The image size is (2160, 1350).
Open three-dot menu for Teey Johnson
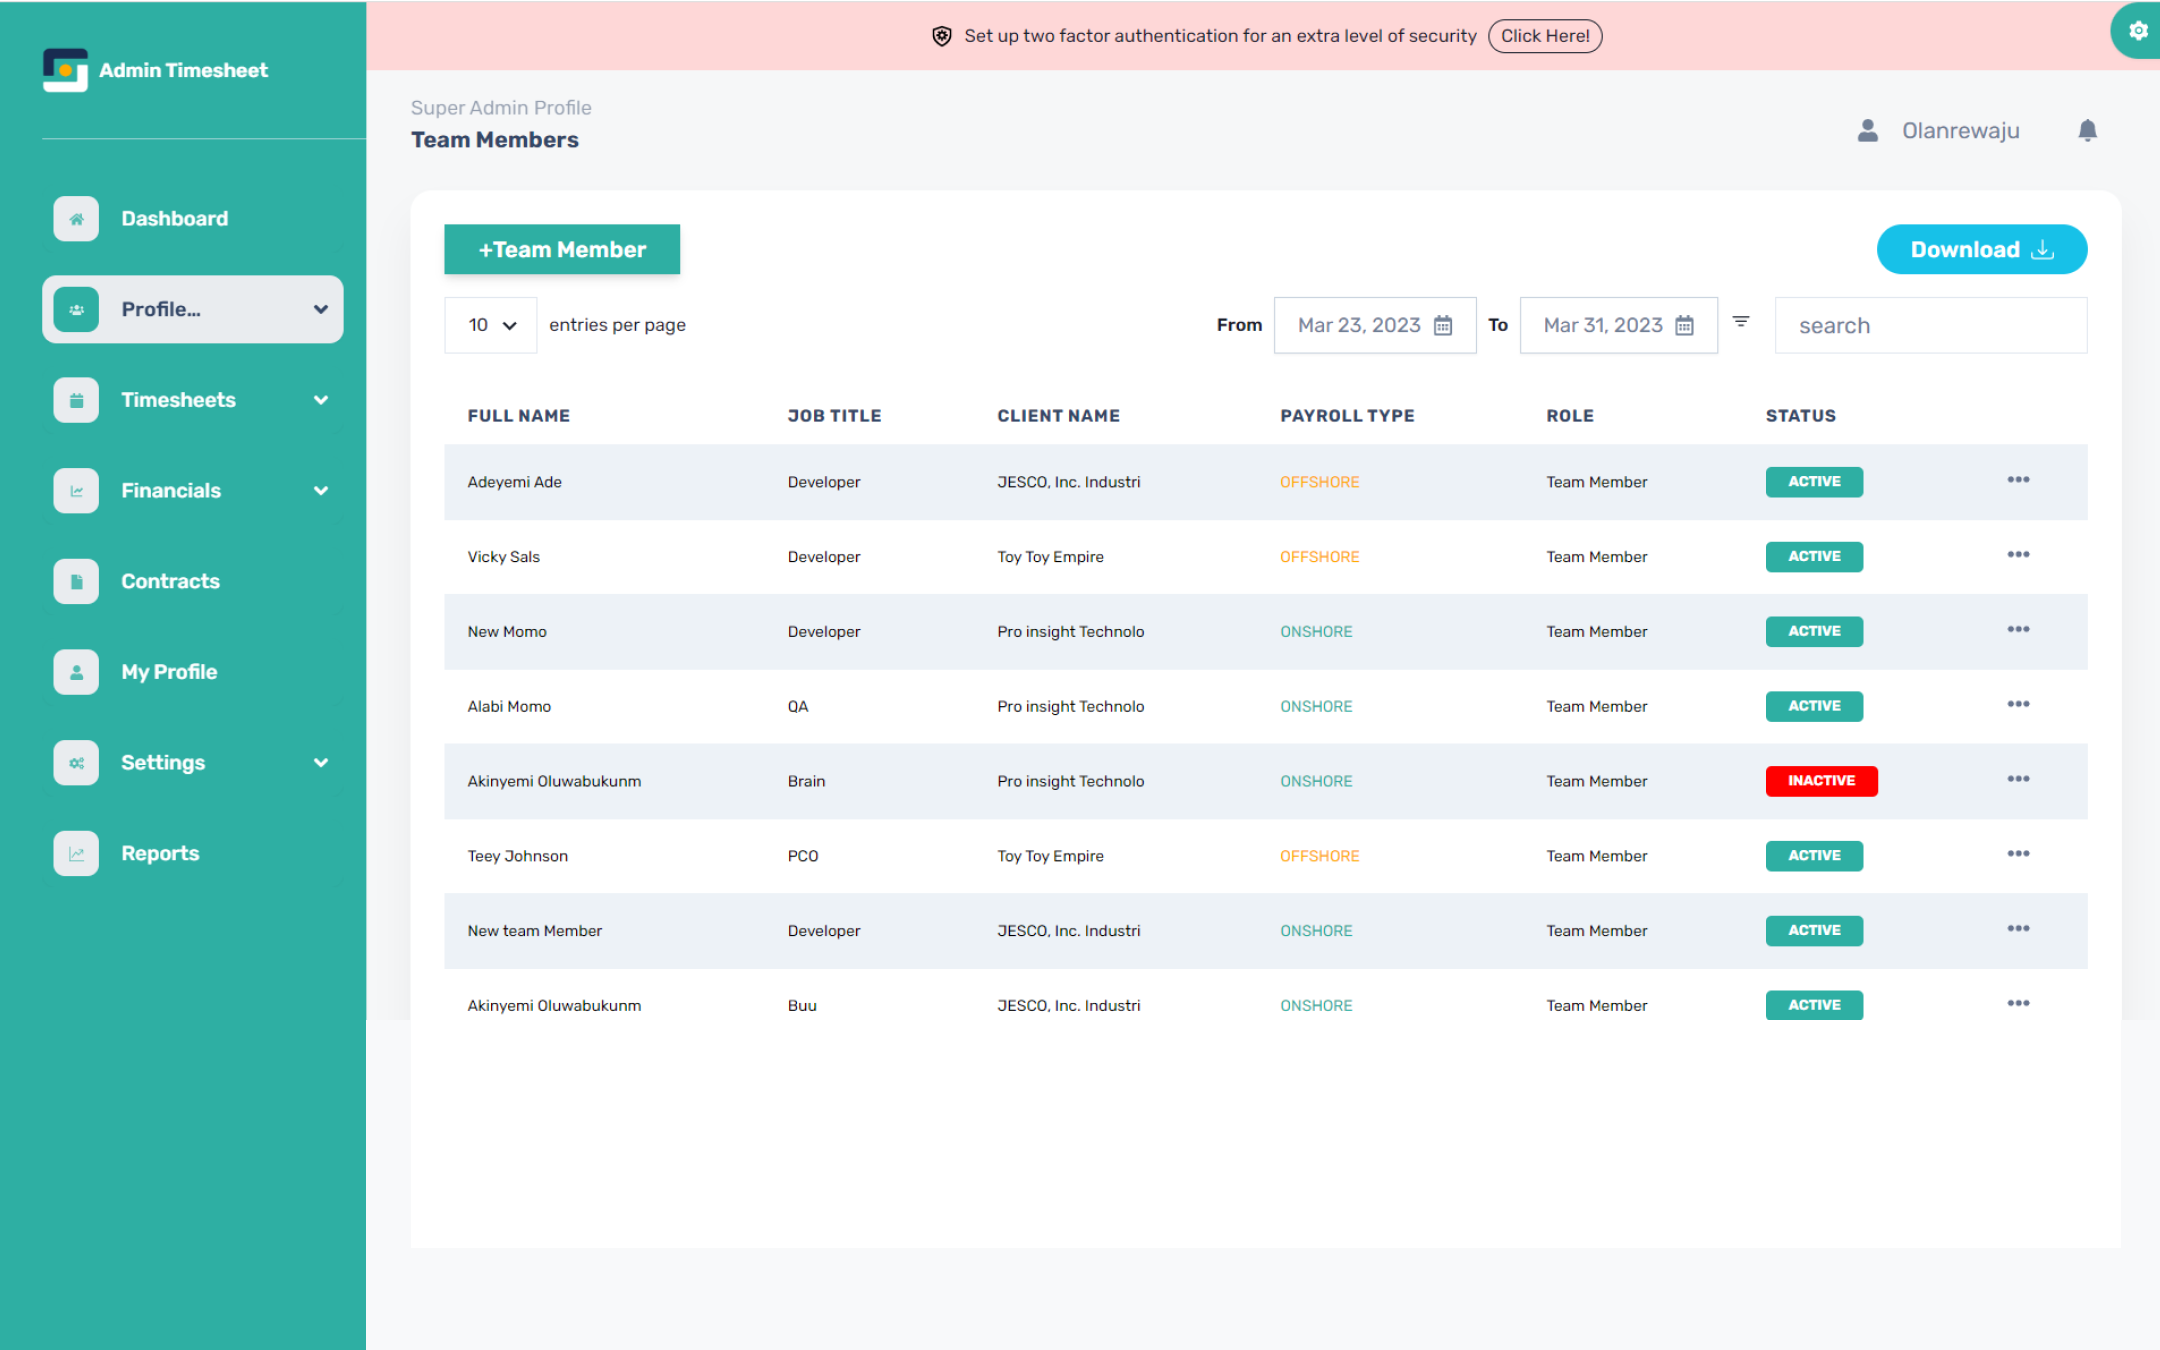pyautogui.click(x=2018, y=854)
